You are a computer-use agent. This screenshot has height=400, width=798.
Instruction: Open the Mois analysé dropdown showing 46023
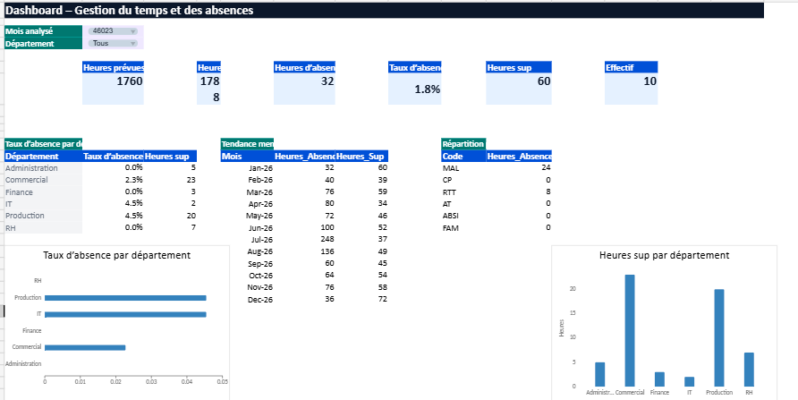[x=113, y=31]
